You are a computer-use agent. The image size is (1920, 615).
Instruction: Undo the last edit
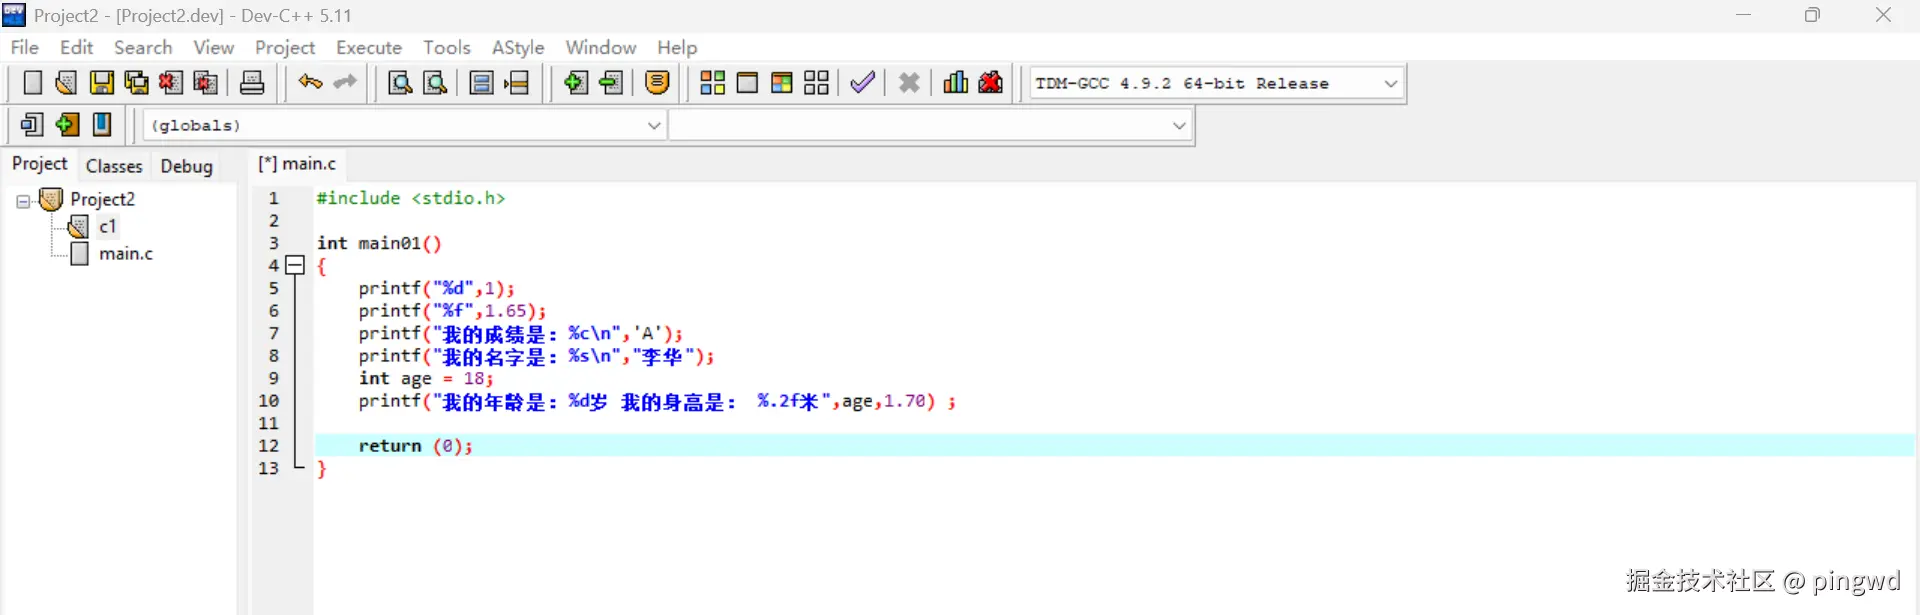pyautogui.click(x=310, y=83)
